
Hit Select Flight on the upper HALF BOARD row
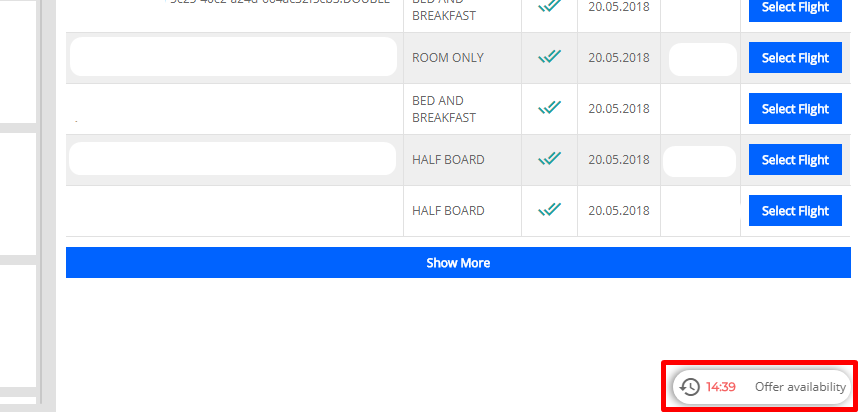795,160
